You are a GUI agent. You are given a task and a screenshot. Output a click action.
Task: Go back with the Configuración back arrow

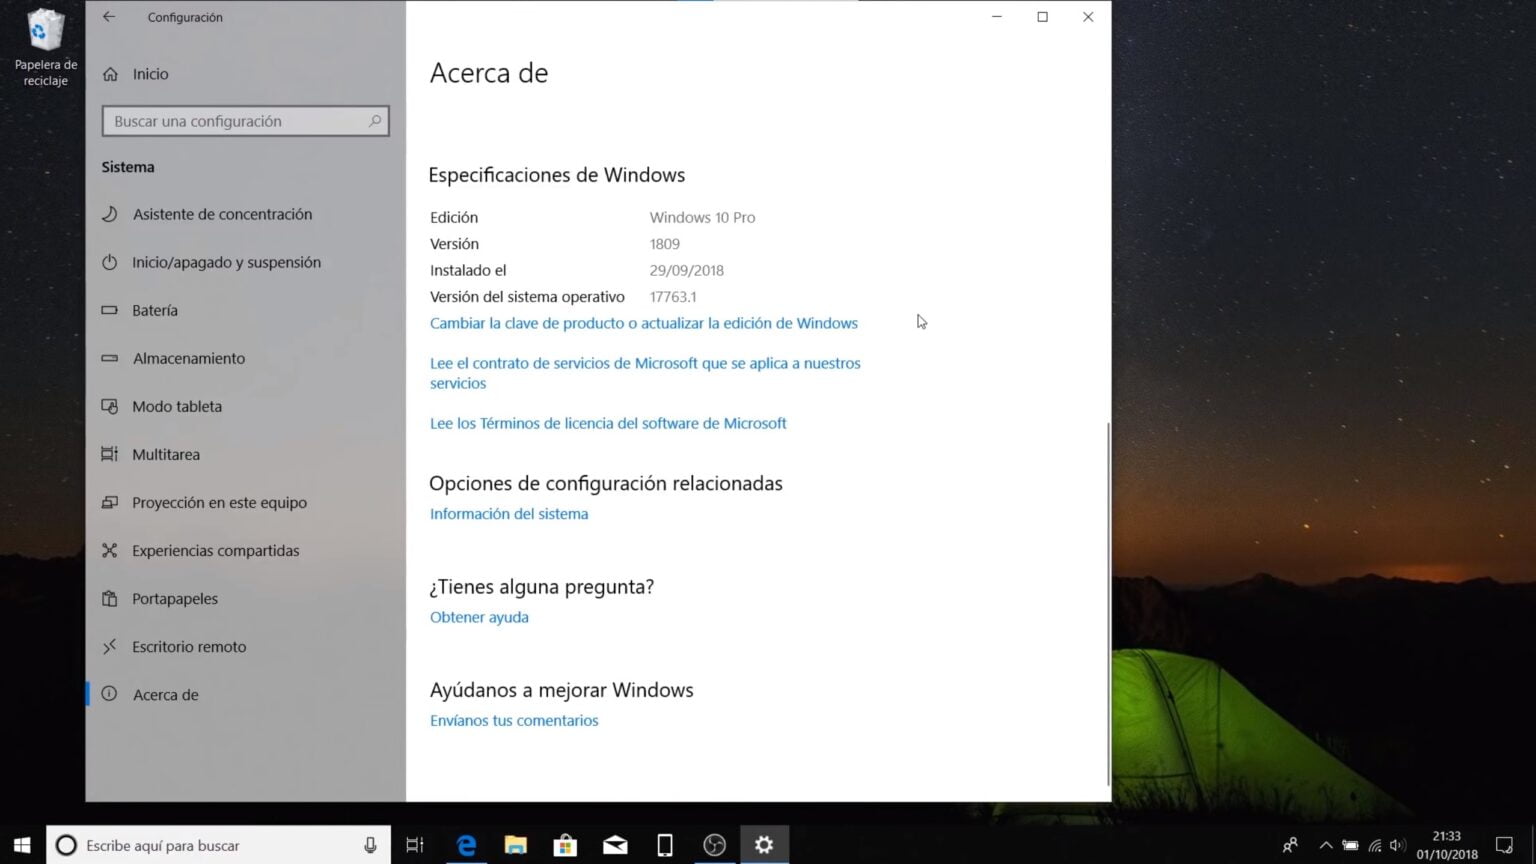pyautogui.click(x=109, y=17)
